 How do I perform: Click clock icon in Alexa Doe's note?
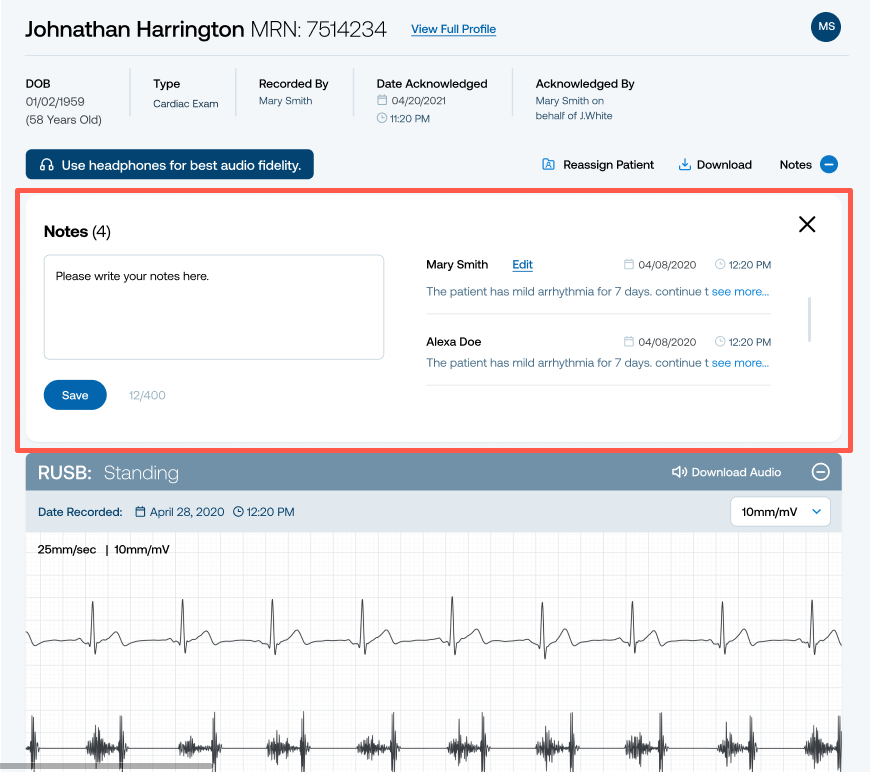point(720,342)
